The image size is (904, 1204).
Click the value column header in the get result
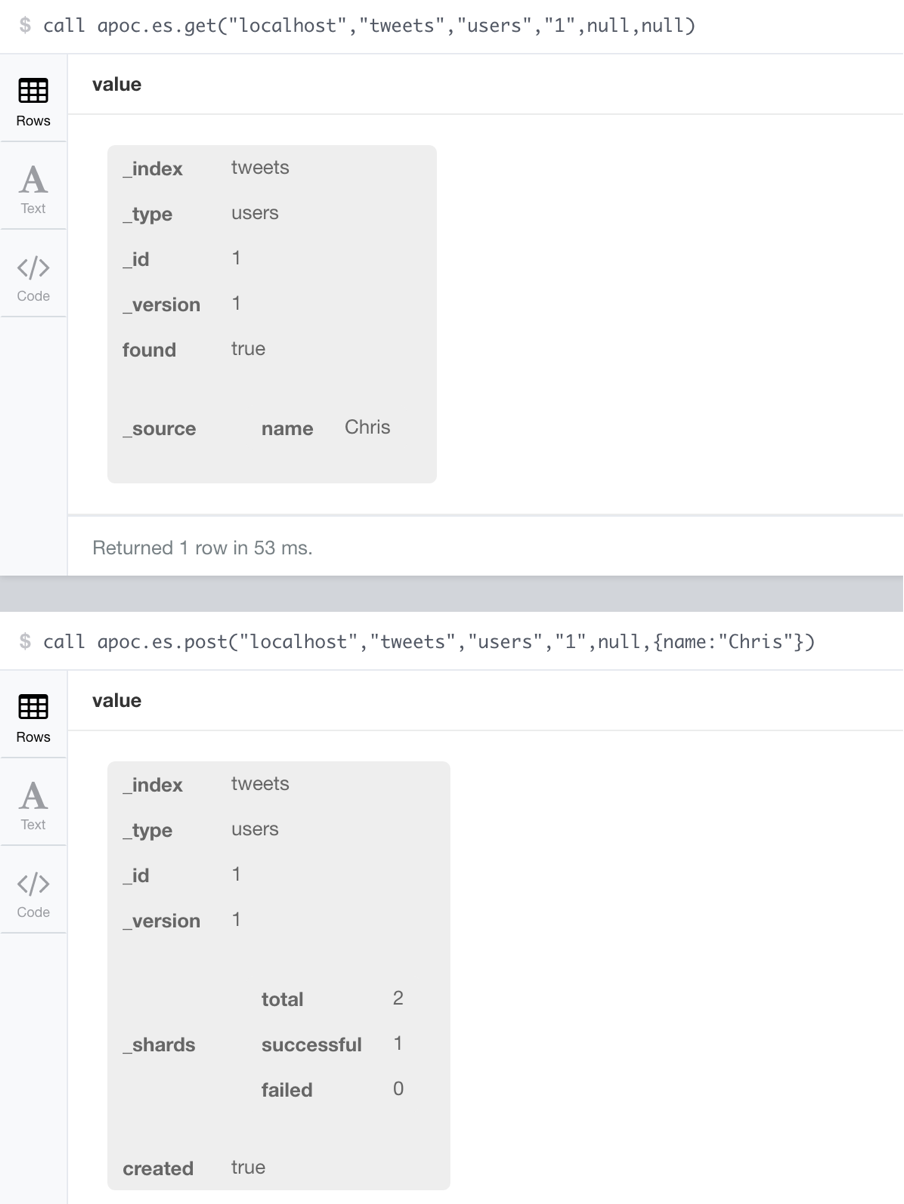pos(116,84)
